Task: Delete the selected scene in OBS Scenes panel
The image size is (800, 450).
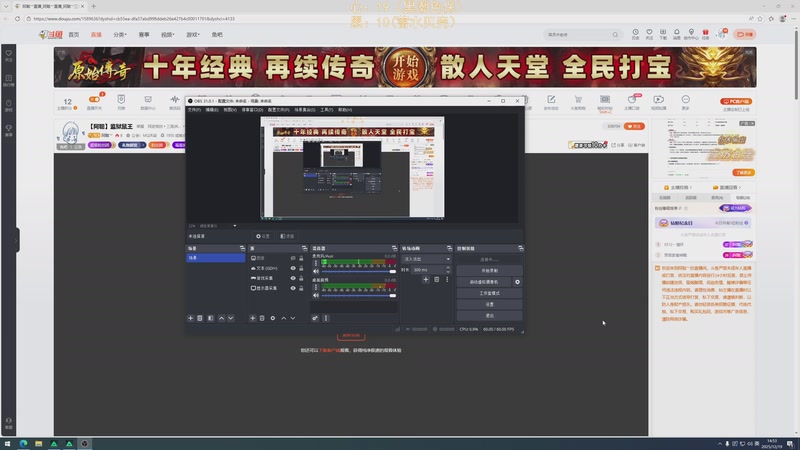Action: [x=200, y=318]
